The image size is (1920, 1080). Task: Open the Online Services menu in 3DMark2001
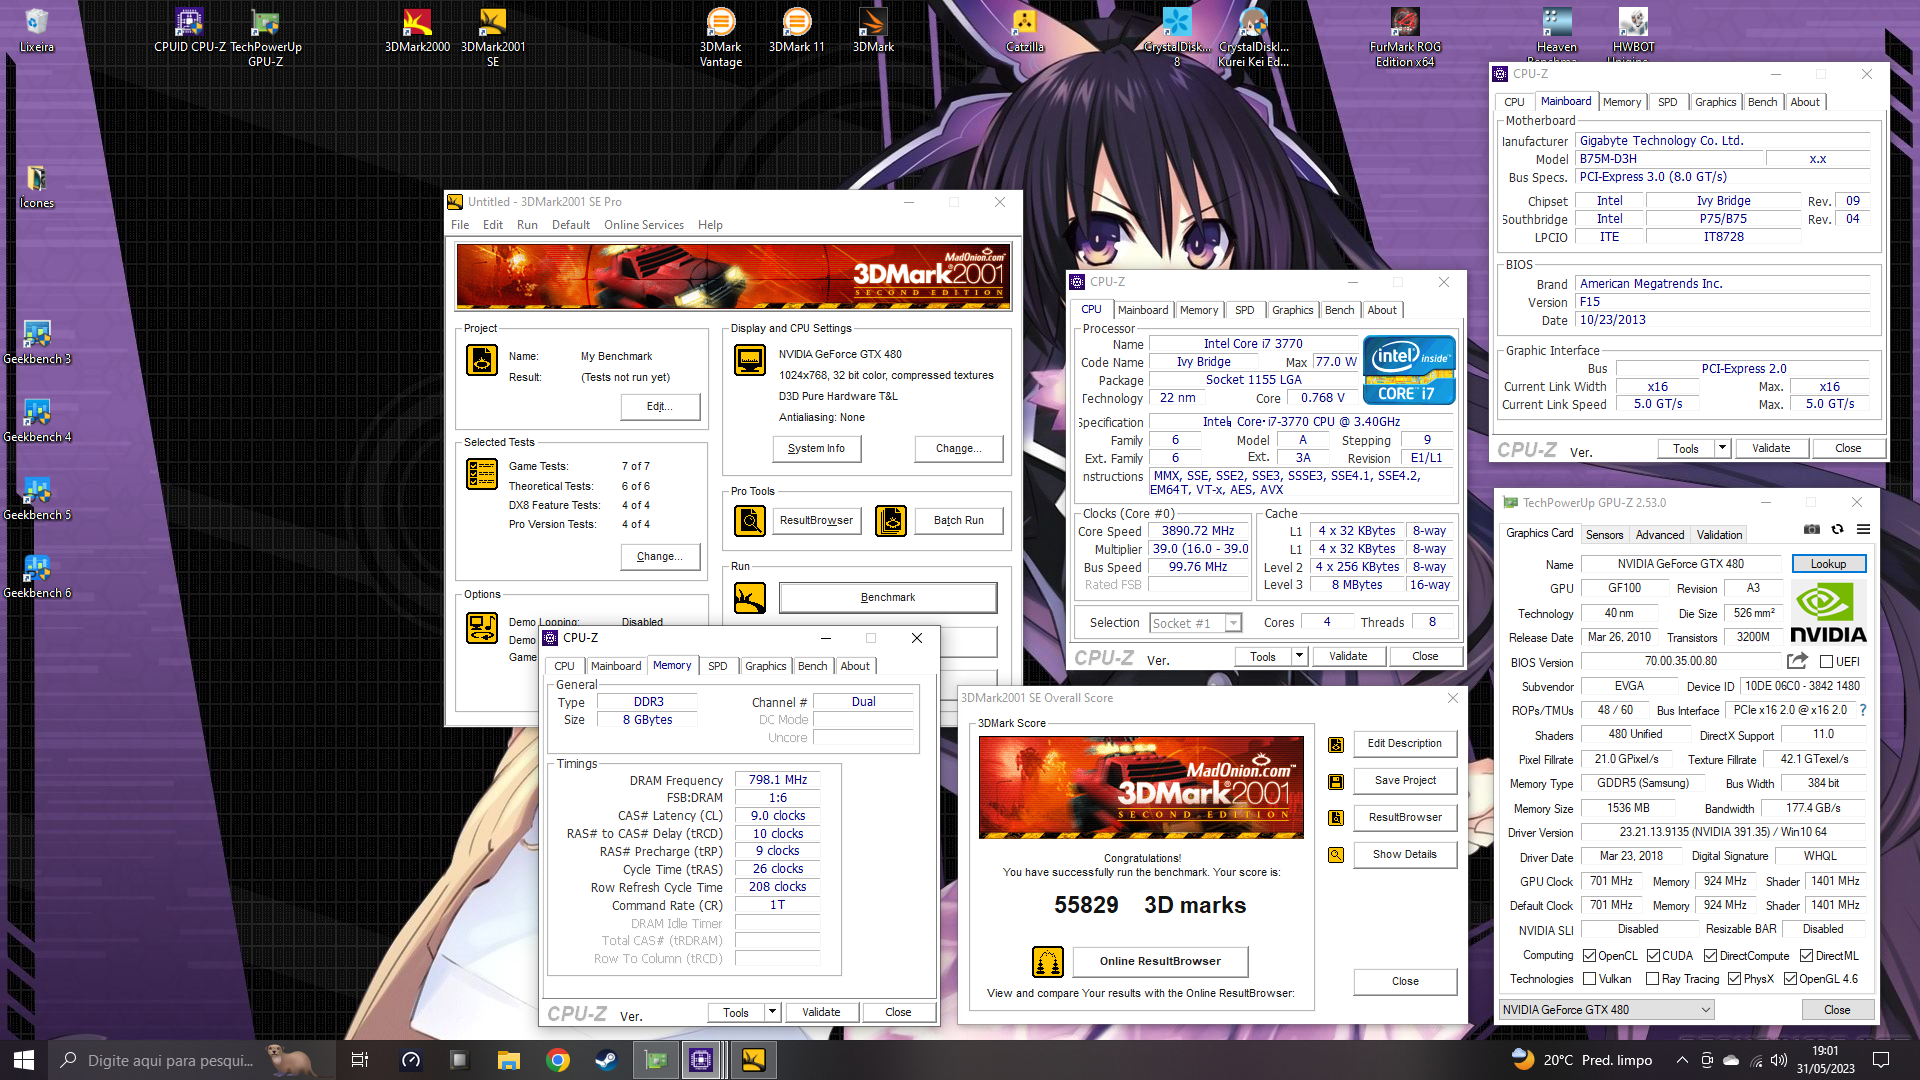tap(644, 225)
